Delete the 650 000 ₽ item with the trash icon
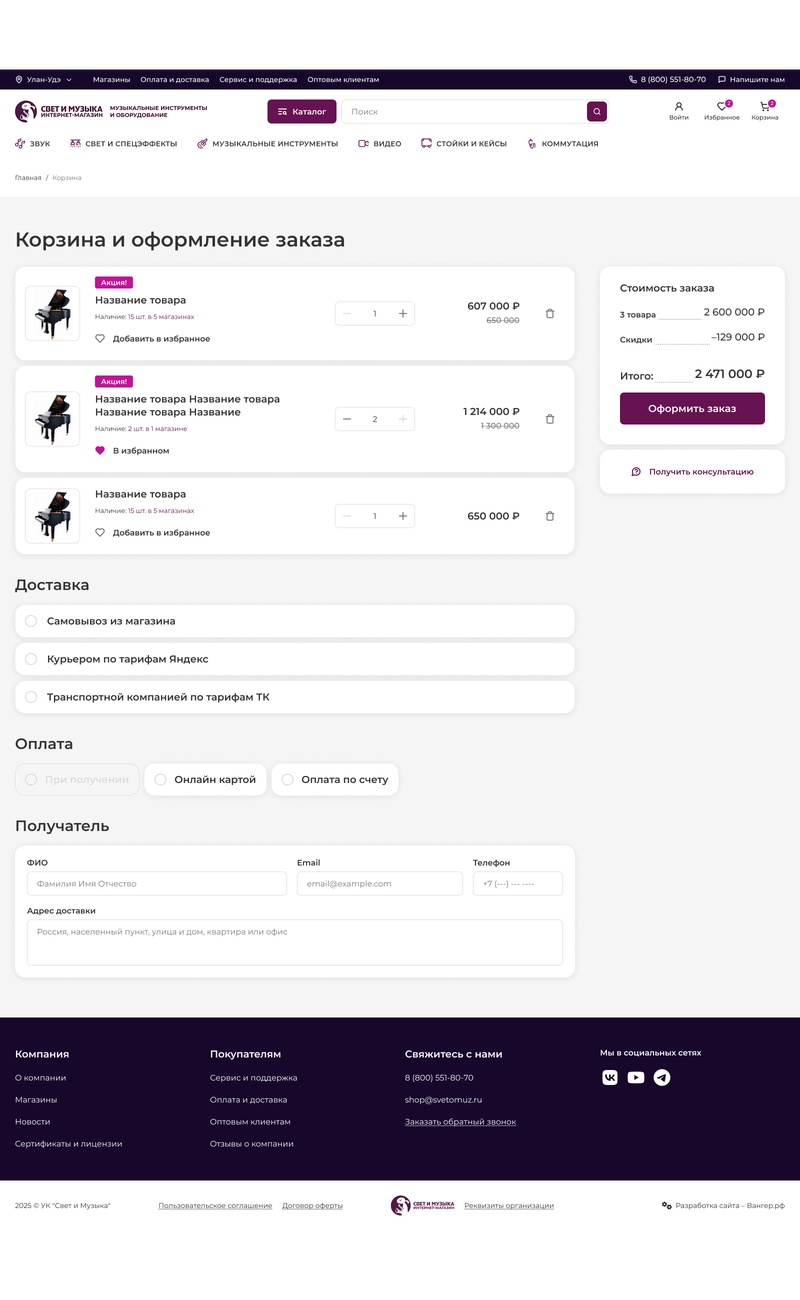 click(550, 516)
